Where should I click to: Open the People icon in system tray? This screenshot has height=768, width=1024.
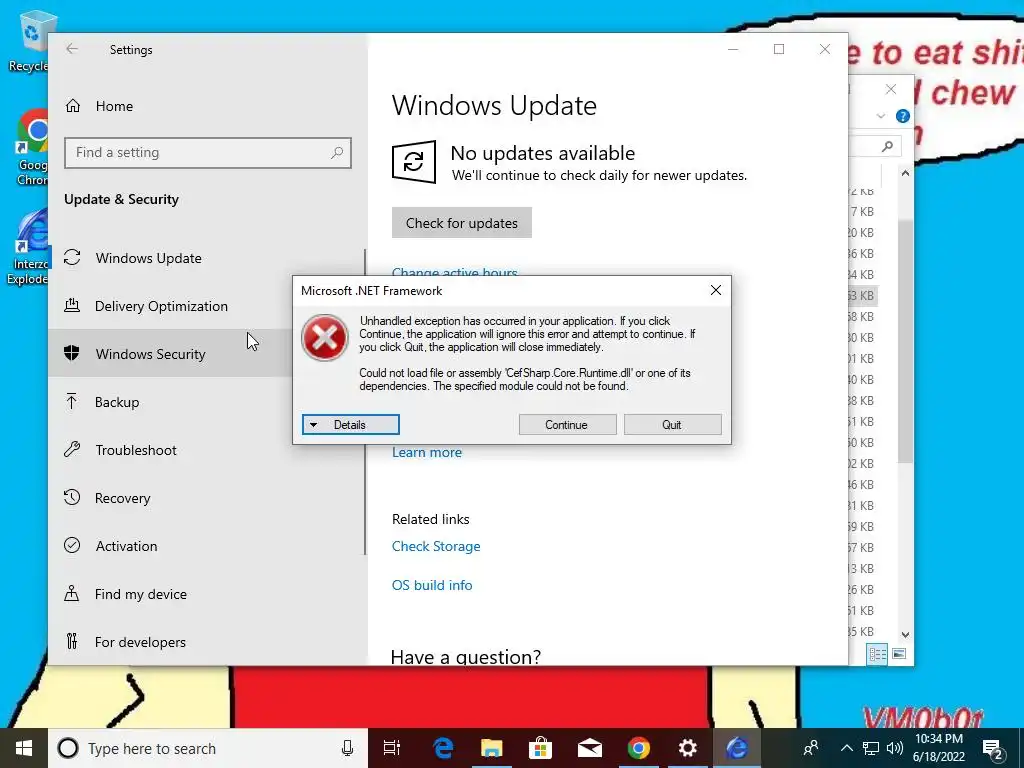pyautogui.click(x=811, y=748)
